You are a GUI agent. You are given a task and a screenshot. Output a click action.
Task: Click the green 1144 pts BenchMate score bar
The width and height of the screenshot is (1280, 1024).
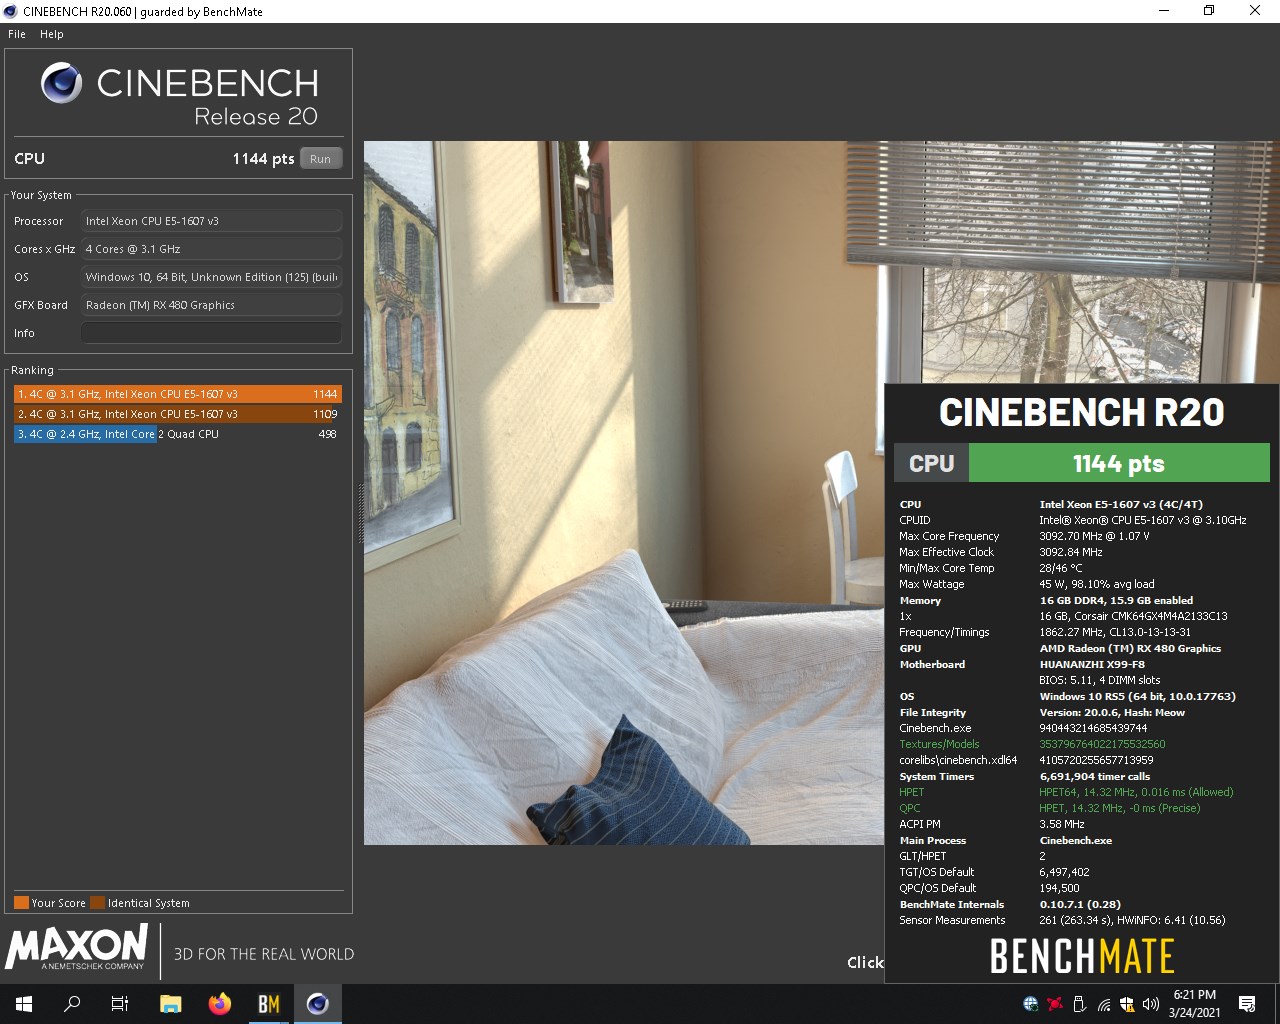point(1119,464)
